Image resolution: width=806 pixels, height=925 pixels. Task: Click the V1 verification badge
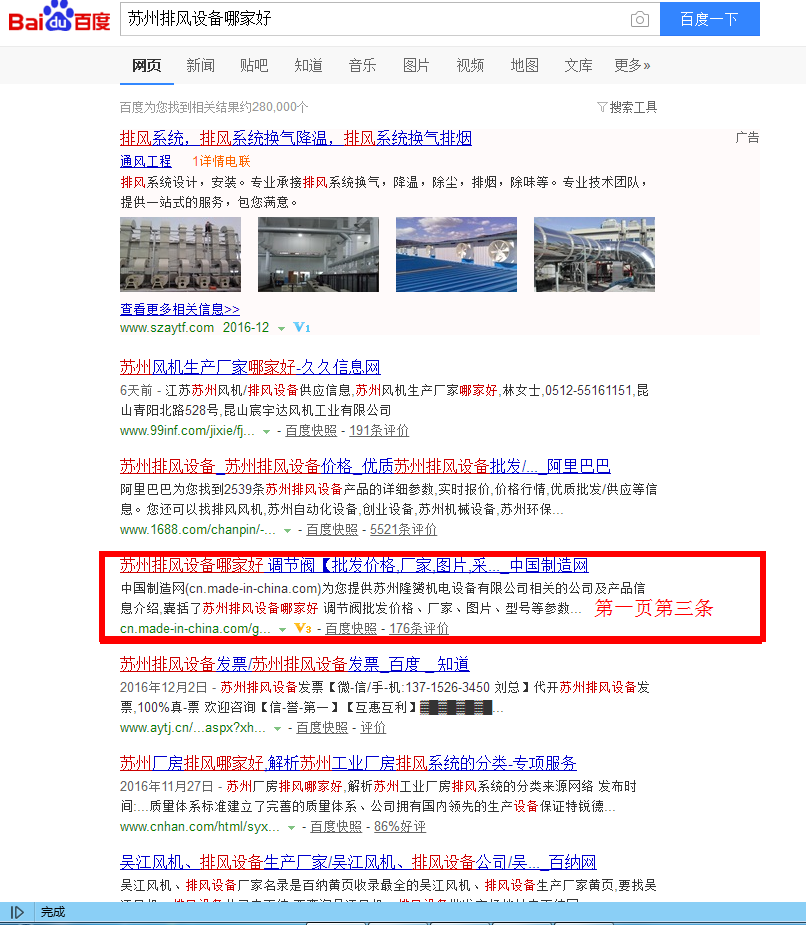tap(302, 327)
